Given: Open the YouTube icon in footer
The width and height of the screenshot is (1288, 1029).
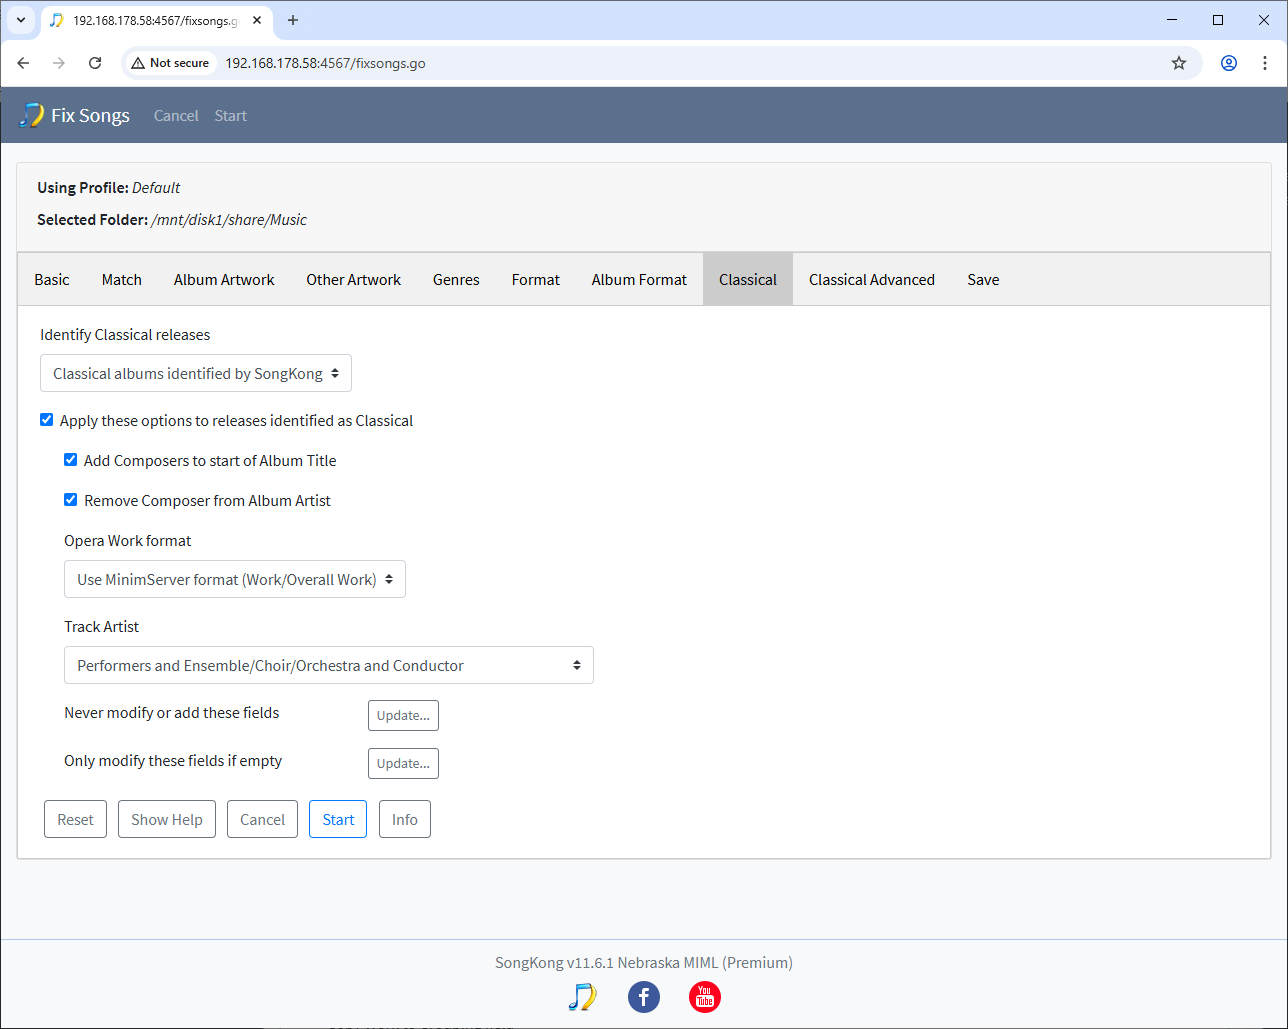Looking at the screenshot, I should coord(705,997).
